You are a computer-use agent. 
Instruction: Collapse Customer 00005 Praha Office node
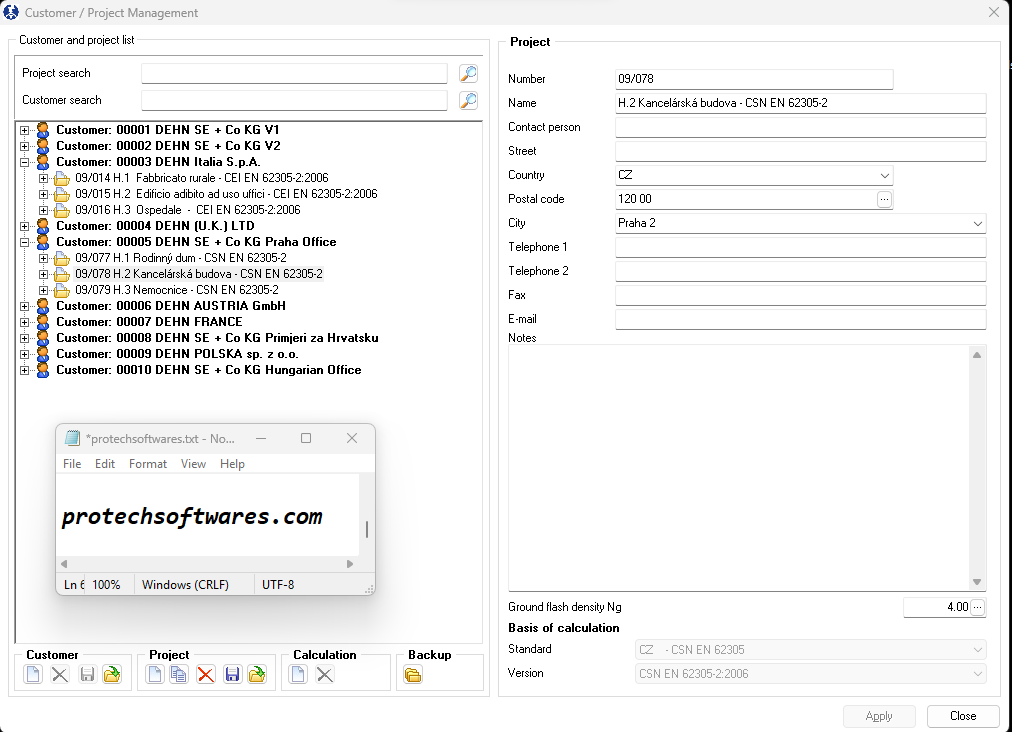pos(25,243)
